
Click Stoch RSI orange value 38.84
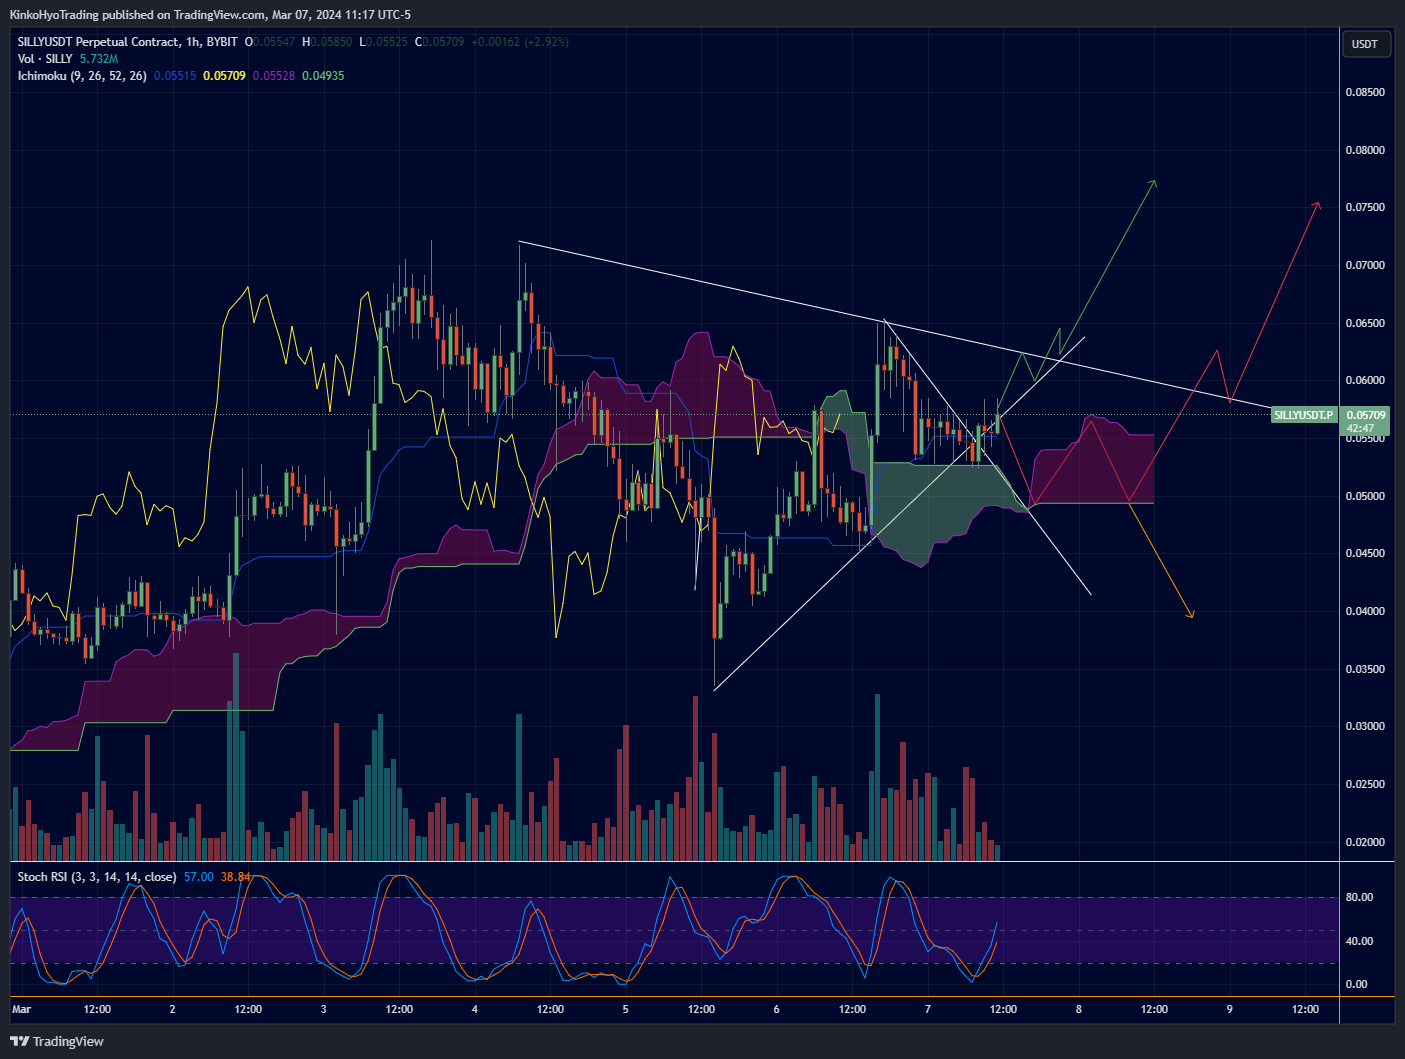(x=235, y=877)
